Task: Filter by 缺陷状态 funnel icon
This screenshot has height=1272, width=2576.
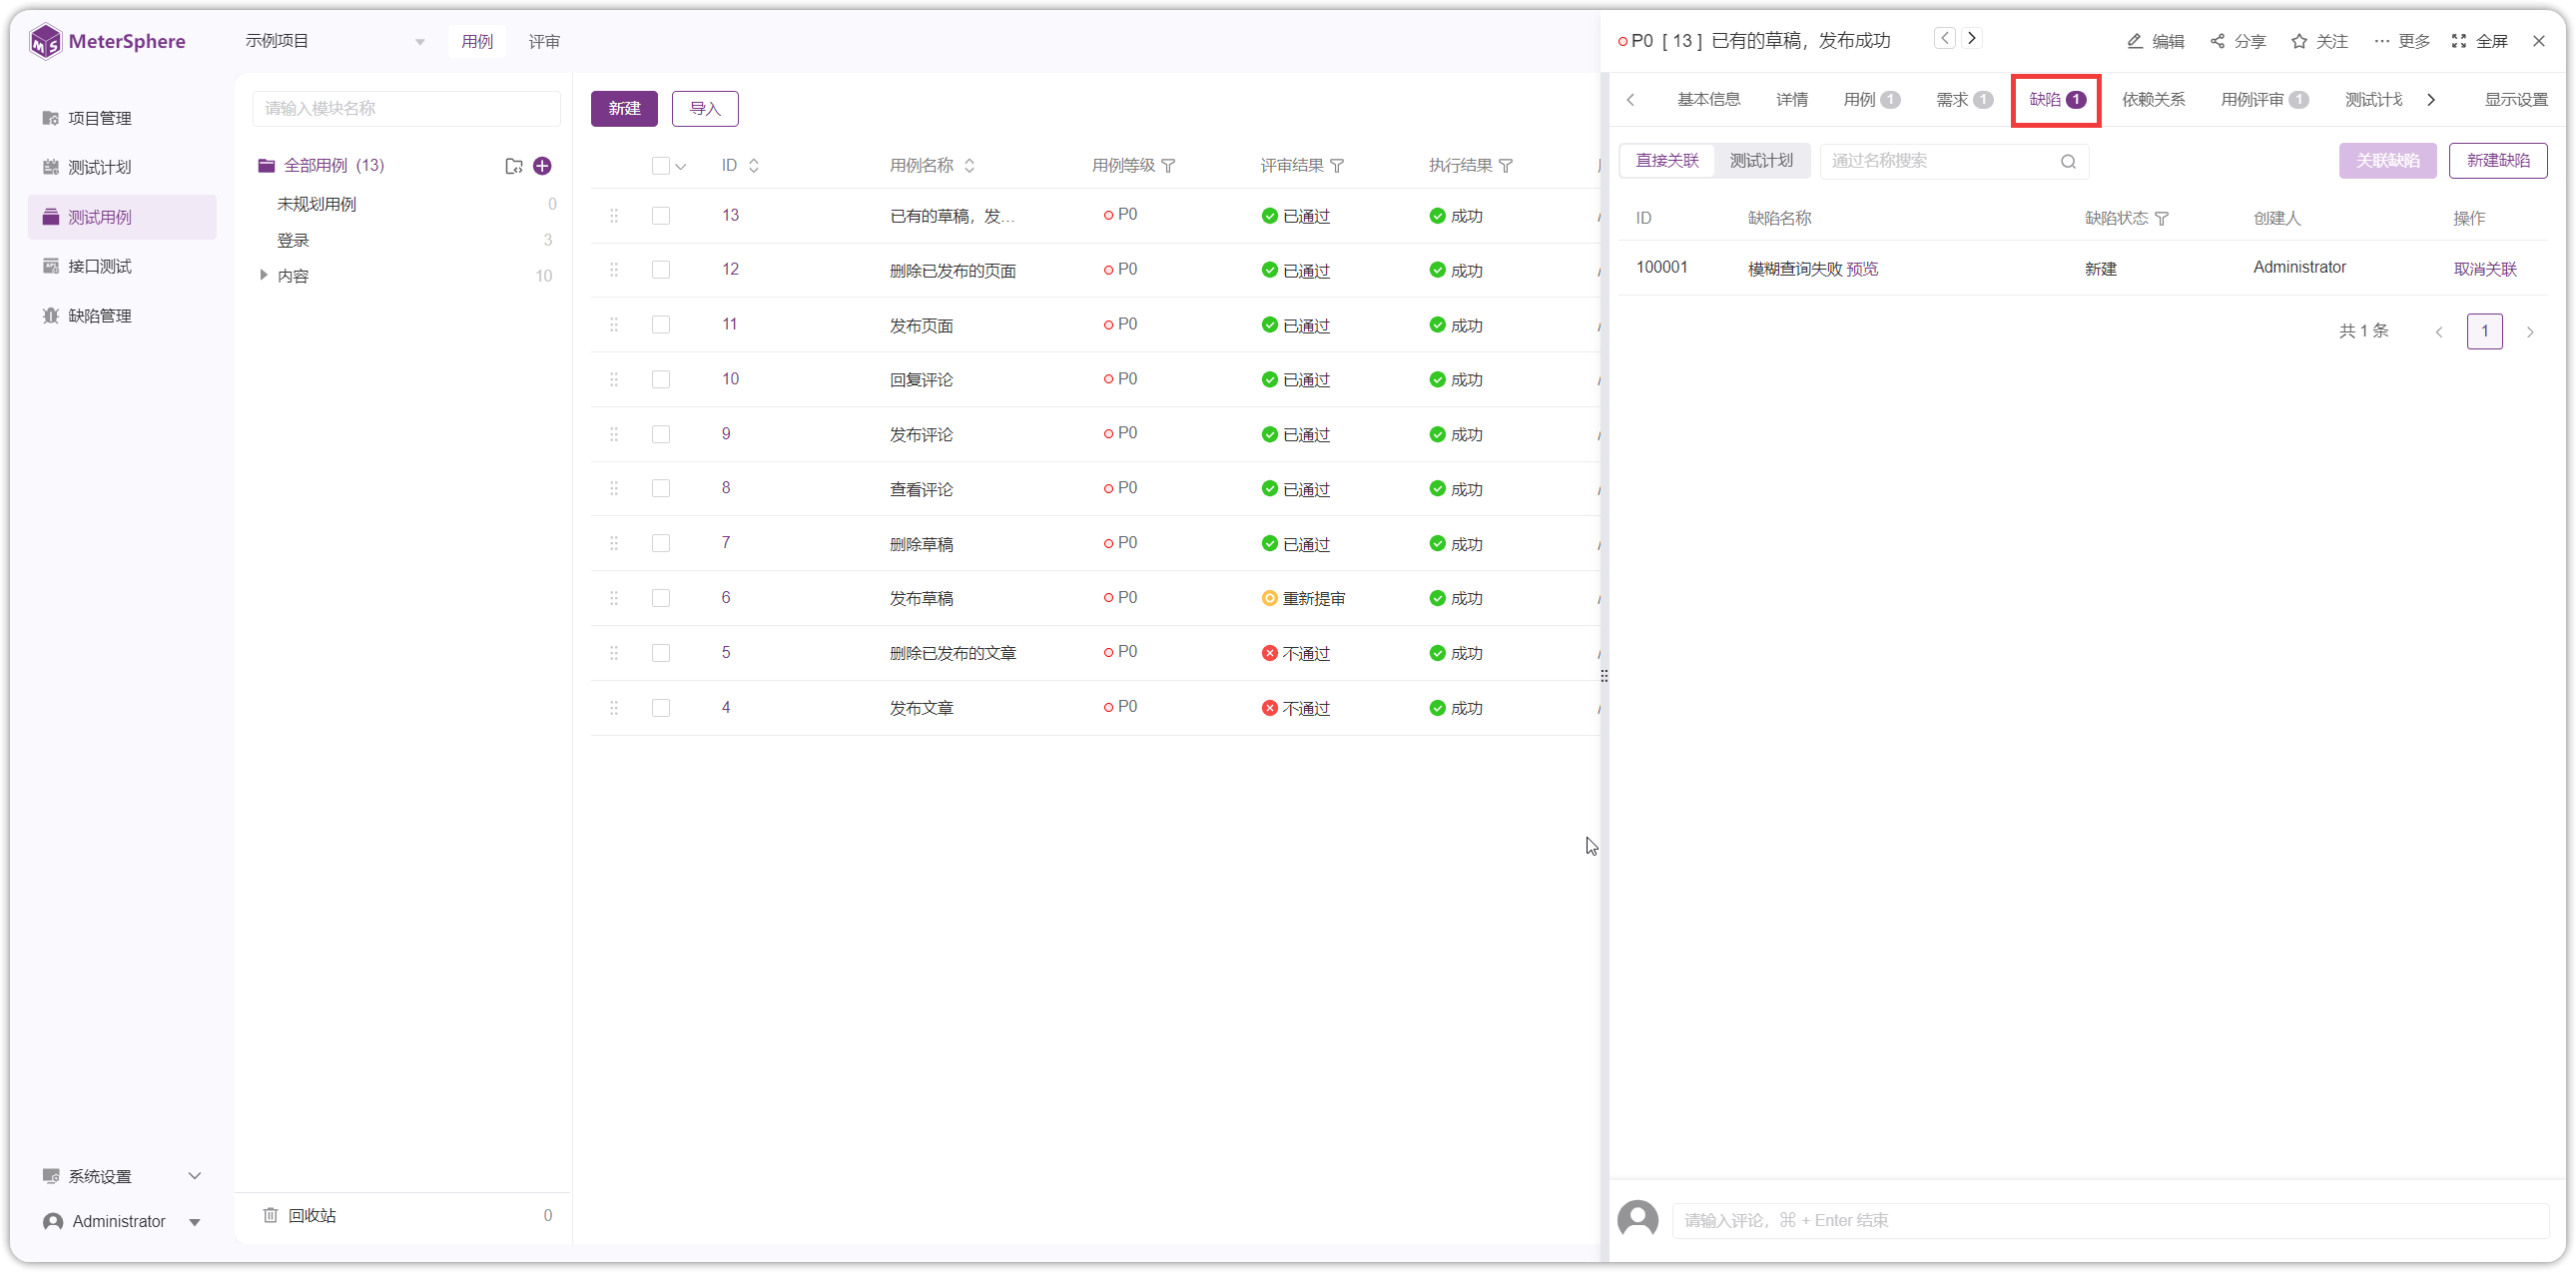Action: 2162,218
